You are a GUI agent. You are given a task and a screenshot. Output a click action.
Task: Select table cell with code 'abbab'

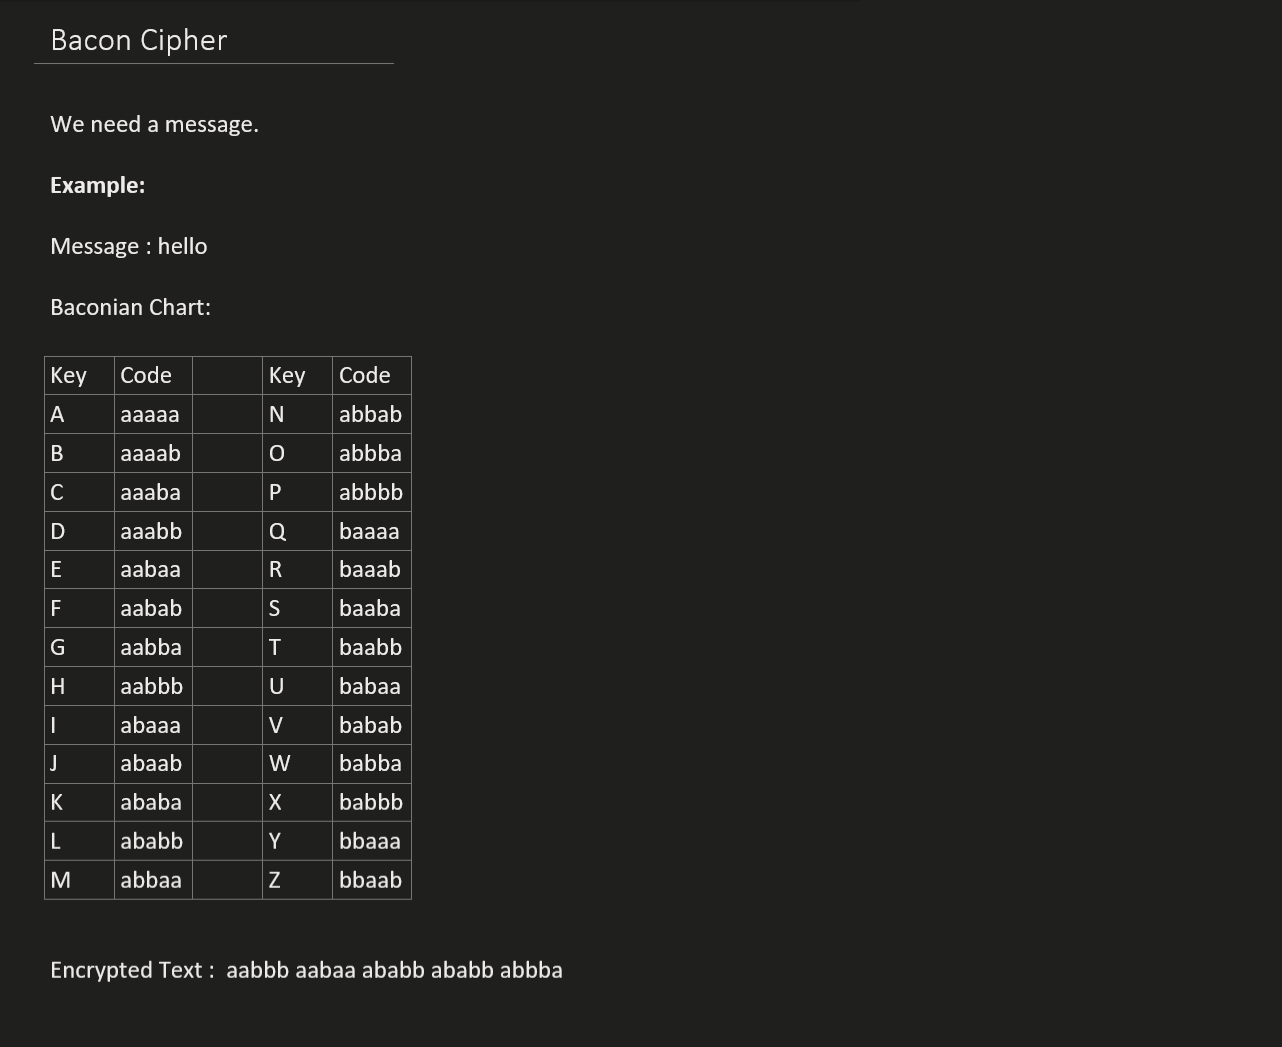click(x=372, y=414)
